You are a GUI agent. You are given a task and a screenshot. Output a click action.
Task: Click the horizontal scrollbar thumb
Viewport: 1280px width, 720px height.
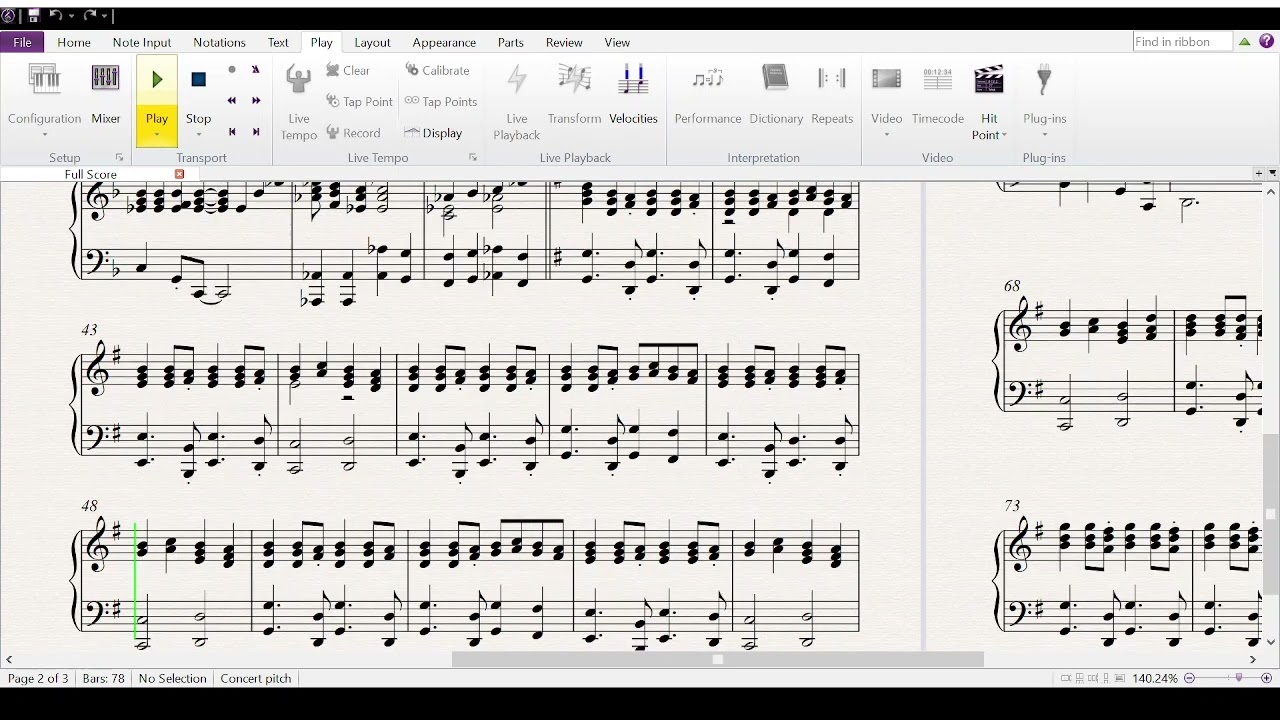coord(718,659)
